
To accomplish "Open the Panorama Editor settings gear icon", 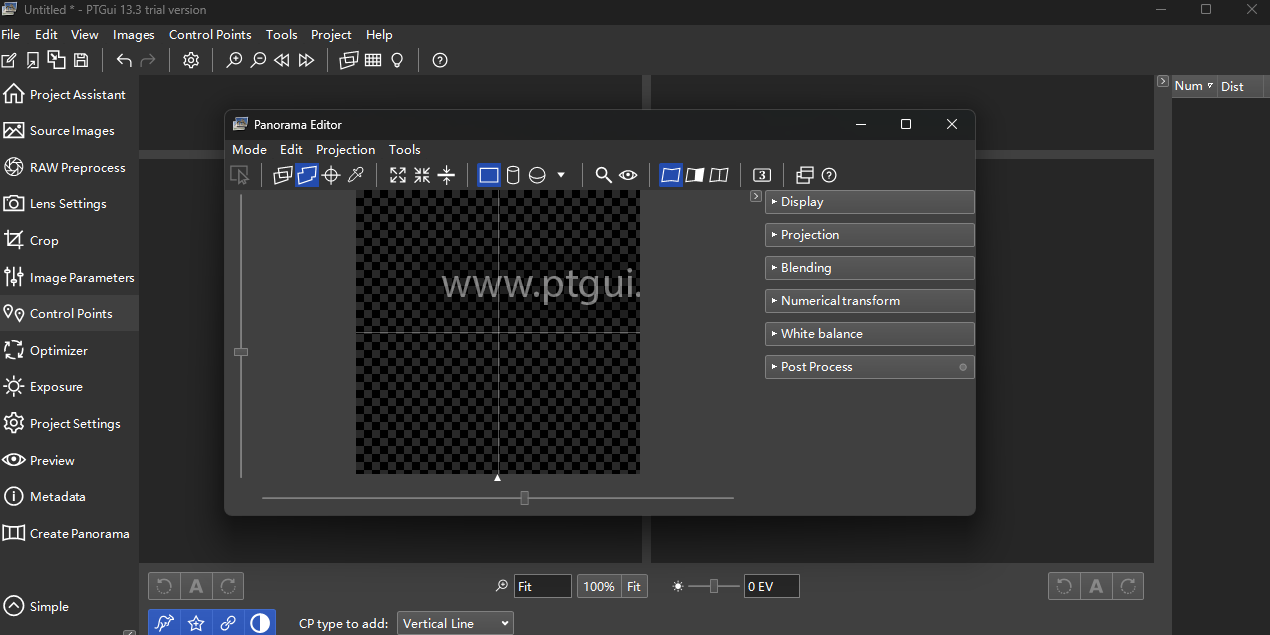I will pyautogui.click(x=191, y=60).
